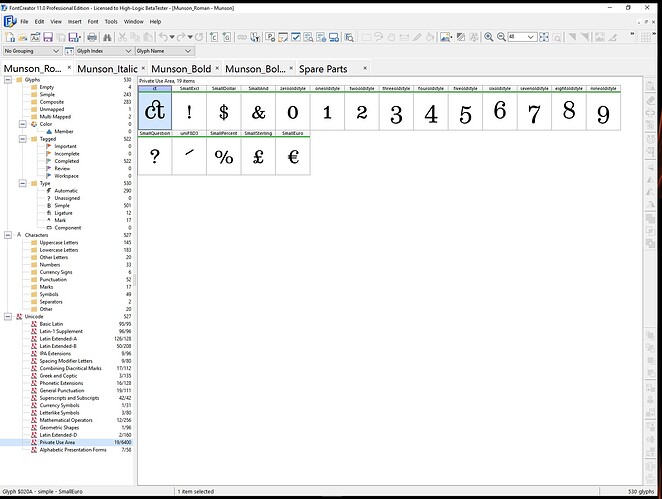This screenshot has width=662, height=499.
Task: Click the blue checkmark Validate icon
Action: pos(296,37)
